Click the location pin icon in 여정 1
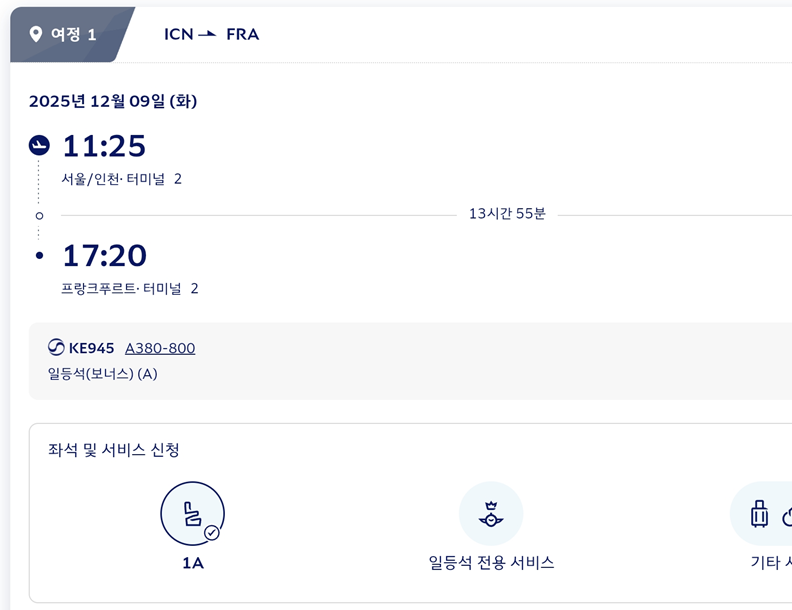The width and height of the screenshot is (792, 610). click(x=36, y=35)
